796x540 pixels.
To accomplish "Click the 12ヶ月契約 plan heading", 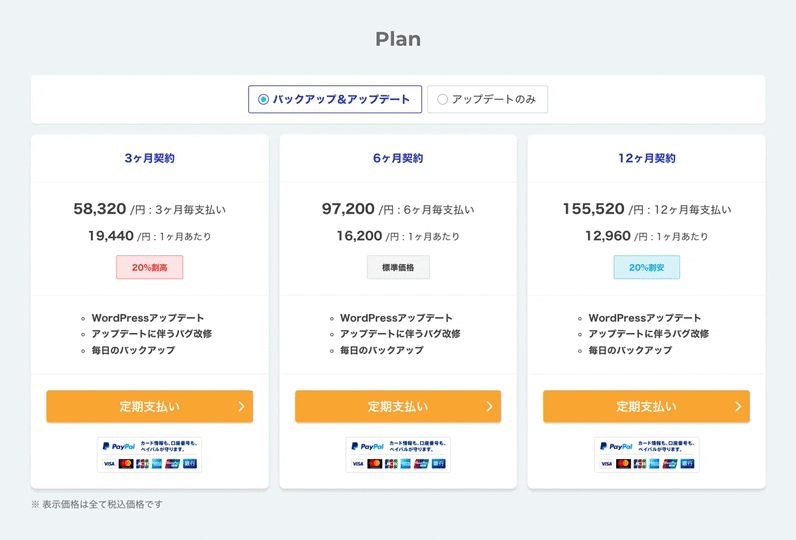I will coord(646,158).
